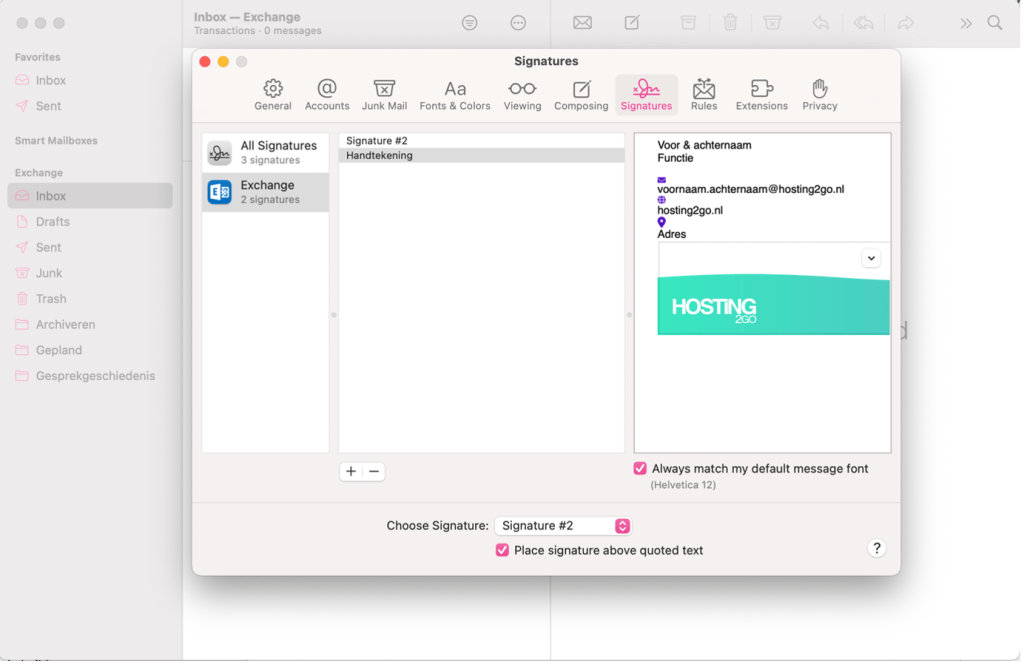Select Exchange Inbox in sidebar

pyautogui.click(x=90, y=196)
